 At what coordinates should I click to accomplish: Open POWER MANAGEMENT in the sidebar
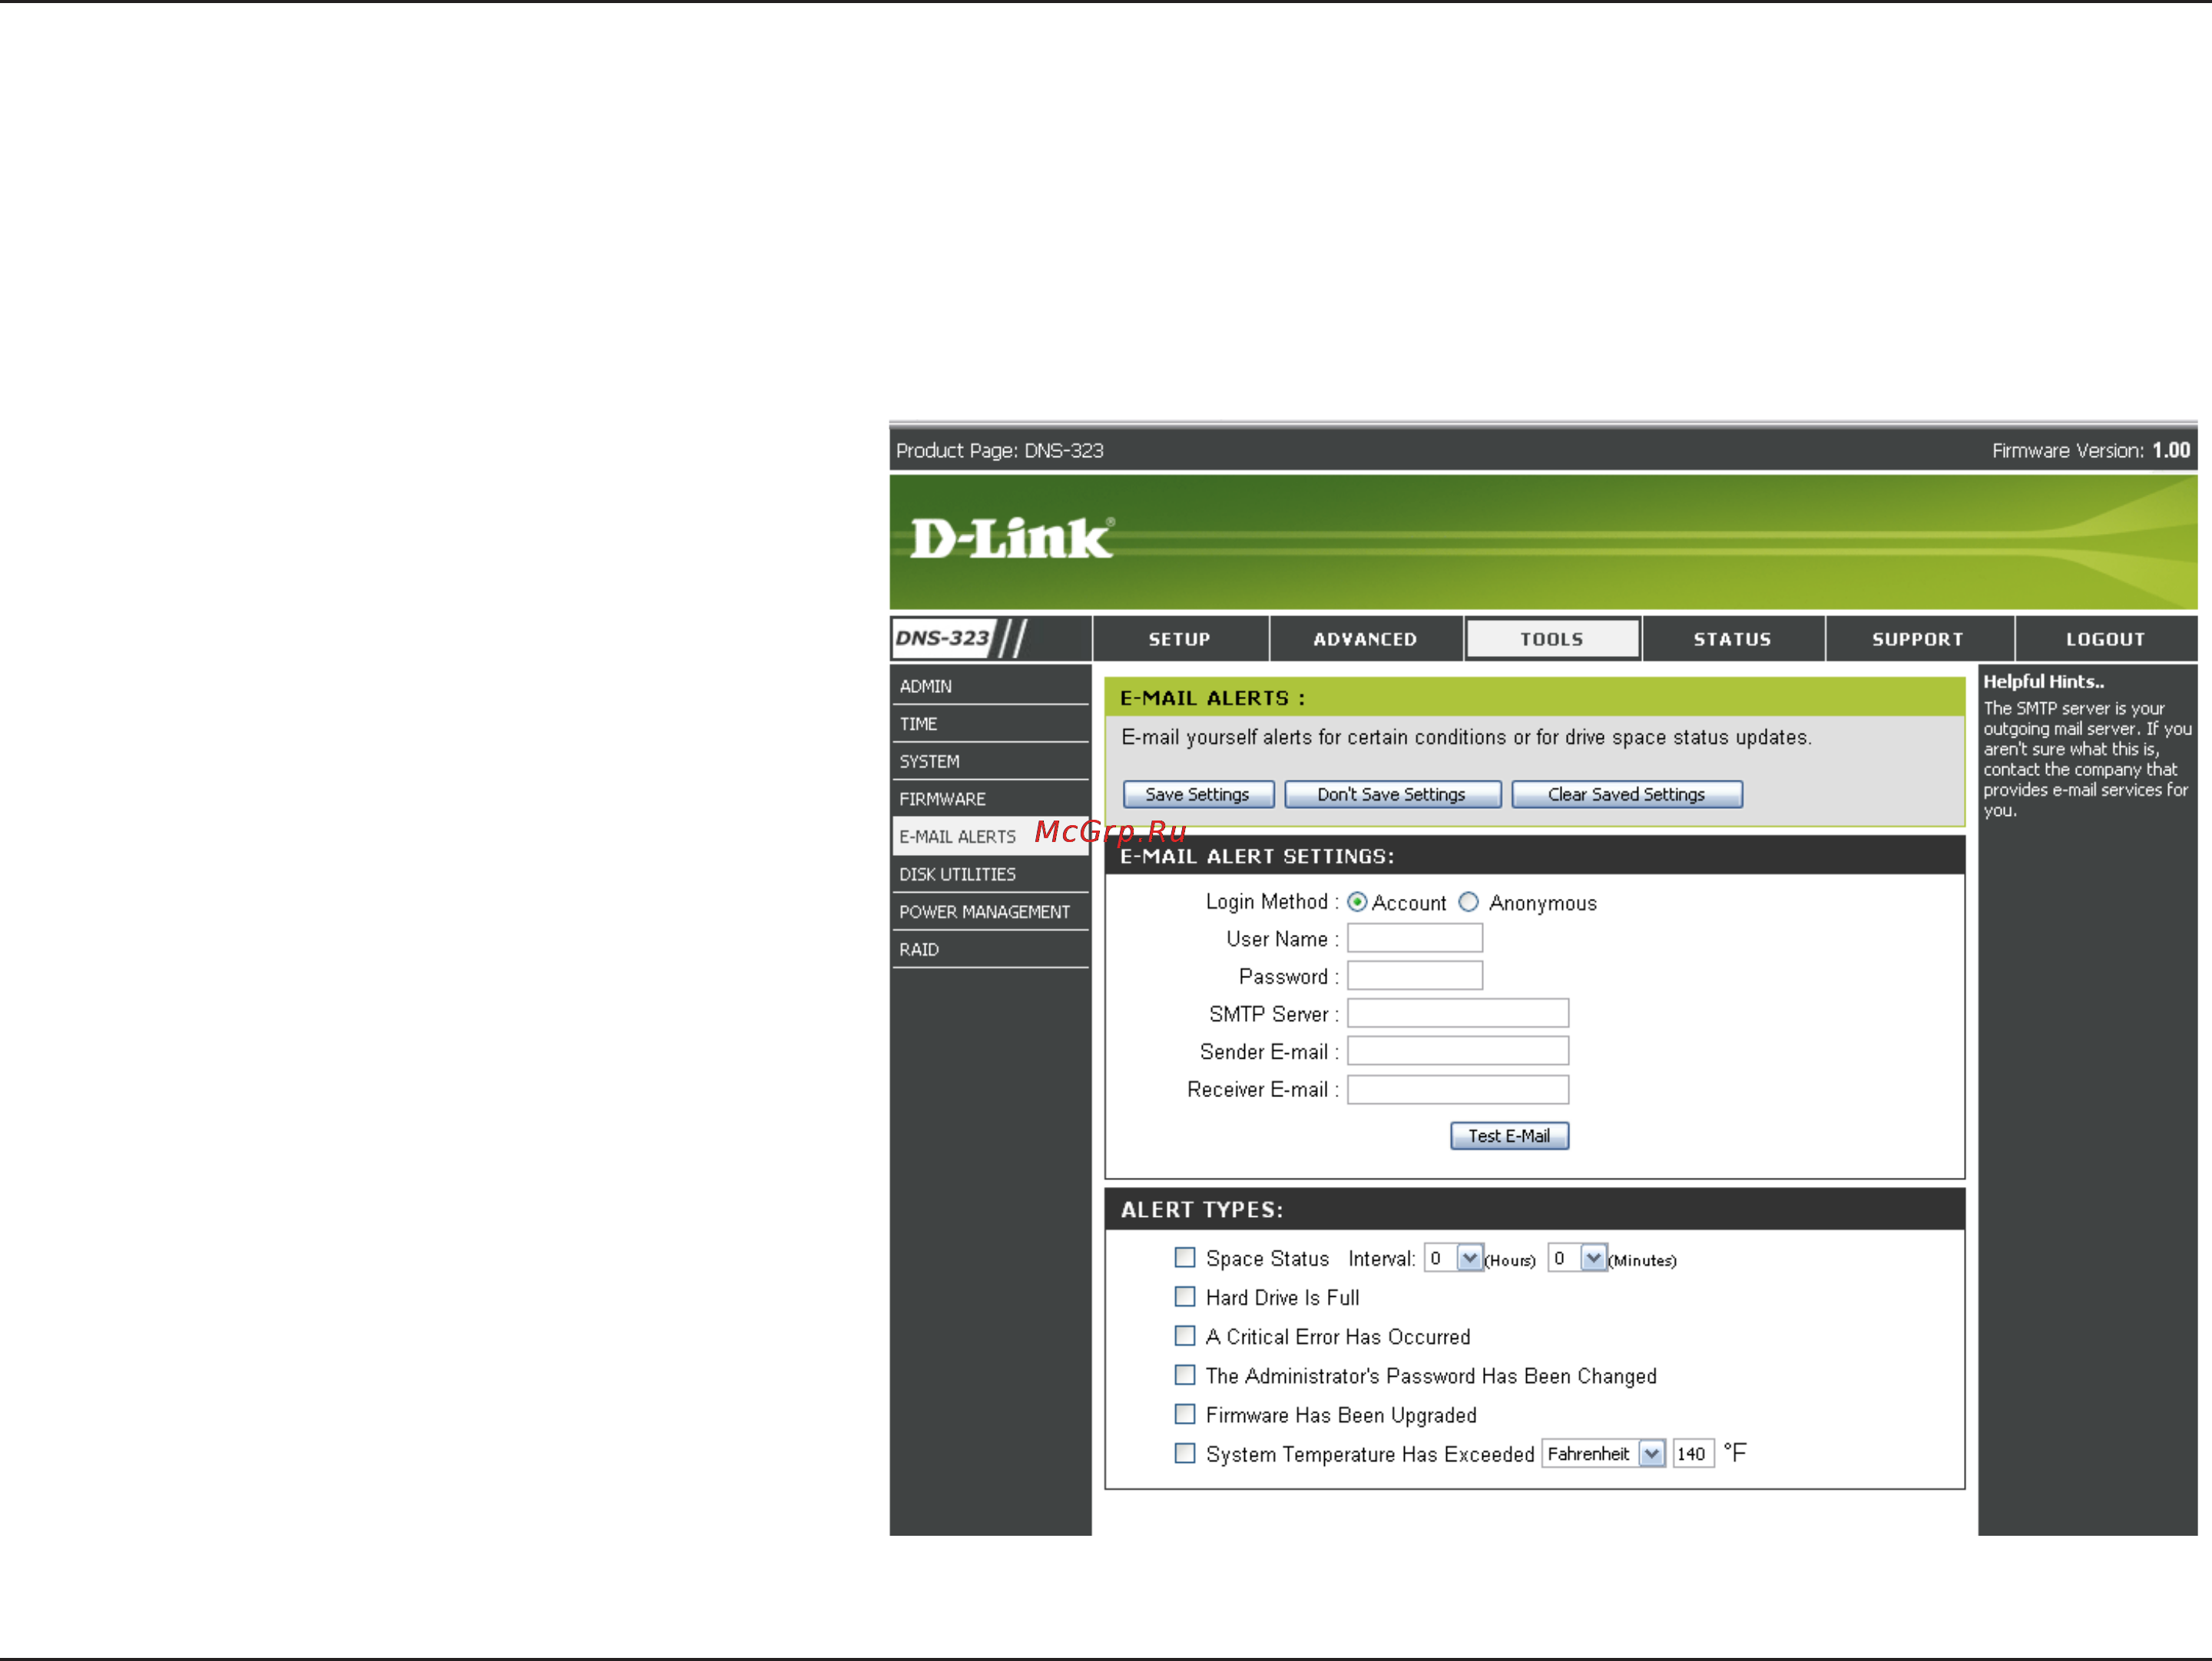990,912
